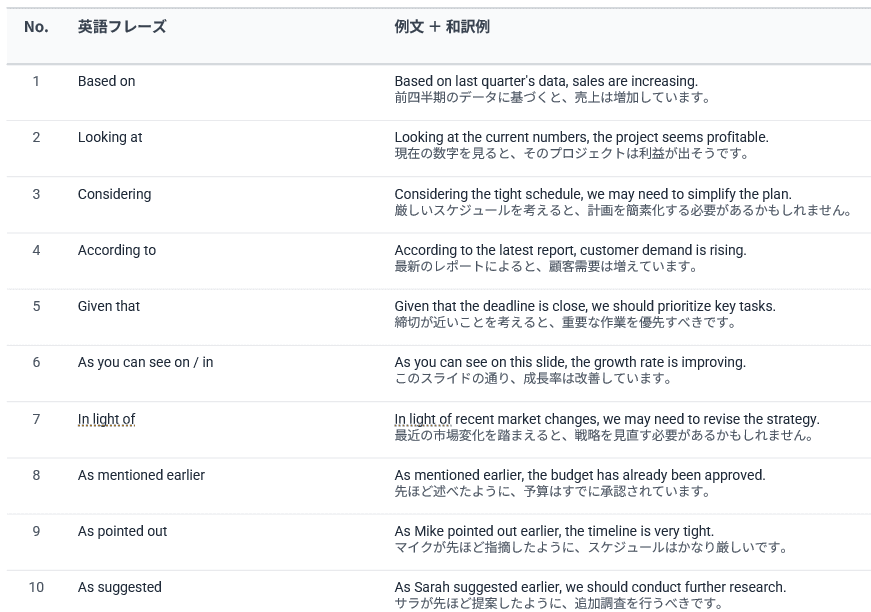This screenshot has height=612, width=871.
Task: Click 'According to' in the phrase column
Action: [x=117, y=250]
